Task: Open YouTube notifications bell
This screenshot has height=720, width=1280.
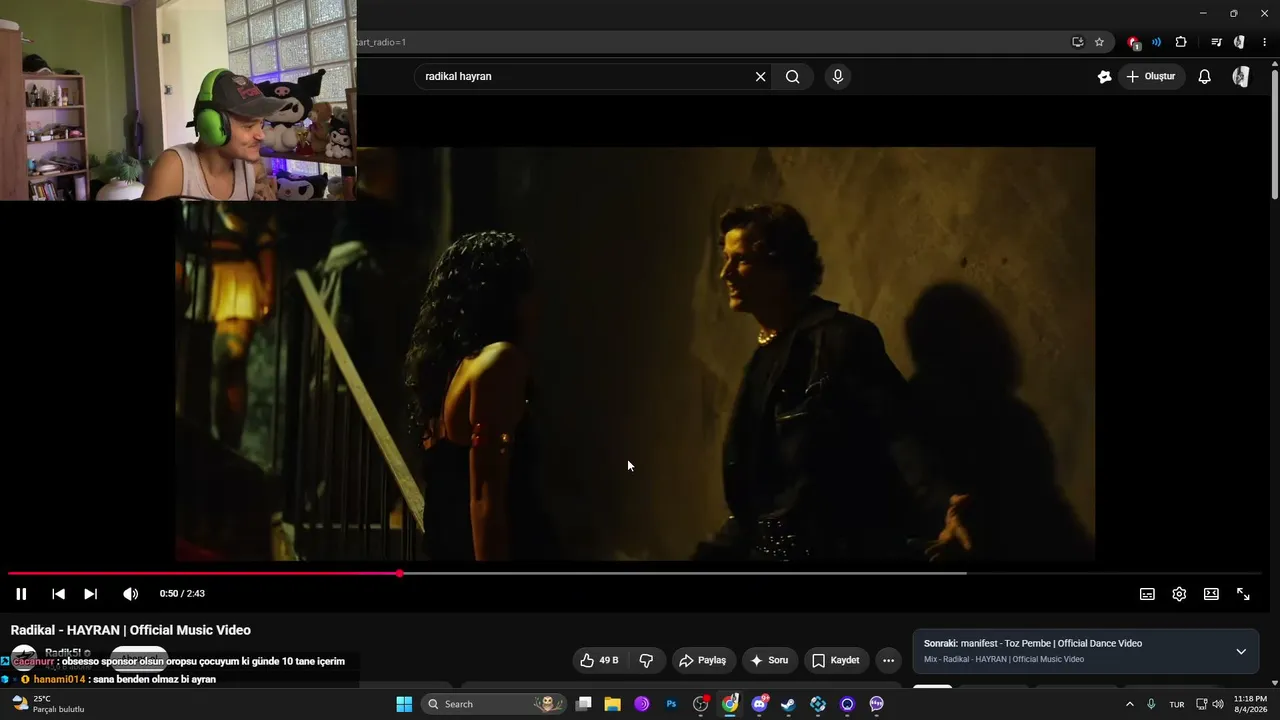Action: tap(1205, 77)
